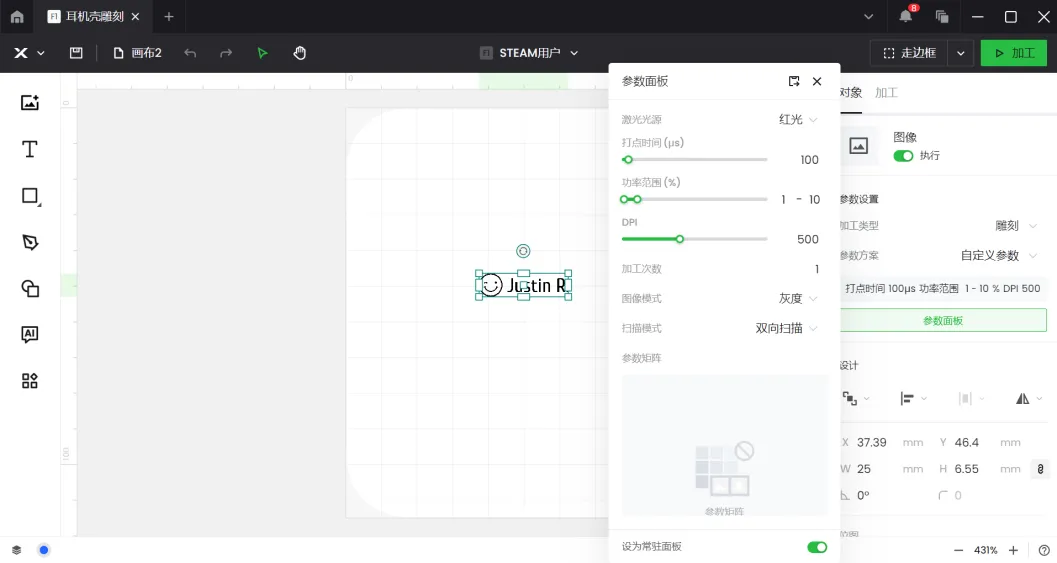This screenshot has width=1057, height=563.
Task: Open the stacked windows icon
Action: pyautogui.click(x=942, y=17)
